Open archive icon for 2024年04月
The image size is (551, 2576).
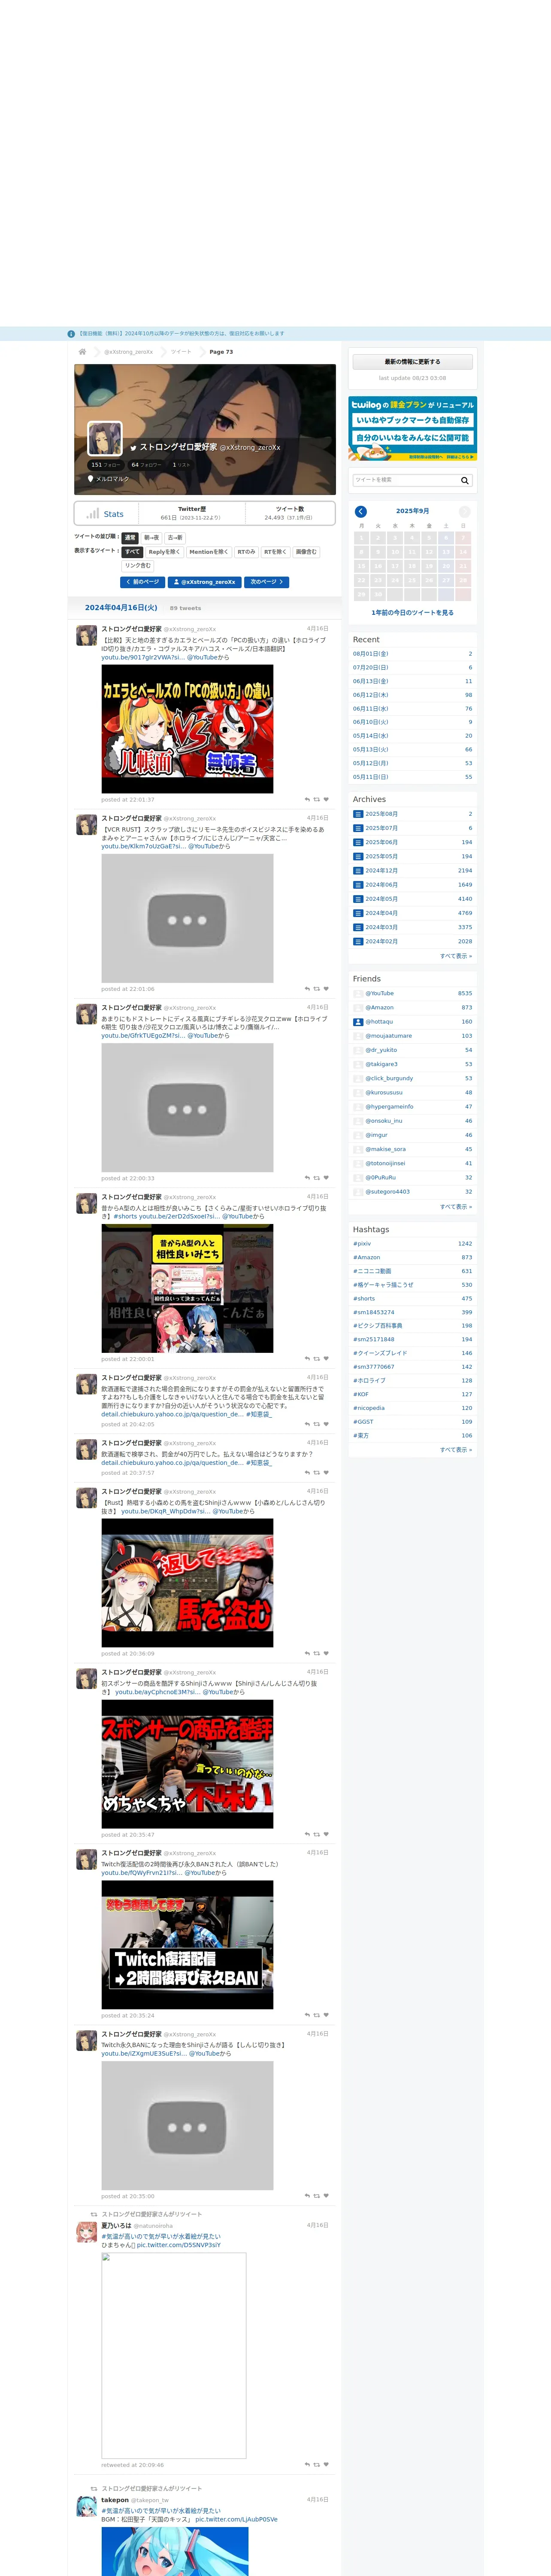pyautogui.click(x=358, y=913)
